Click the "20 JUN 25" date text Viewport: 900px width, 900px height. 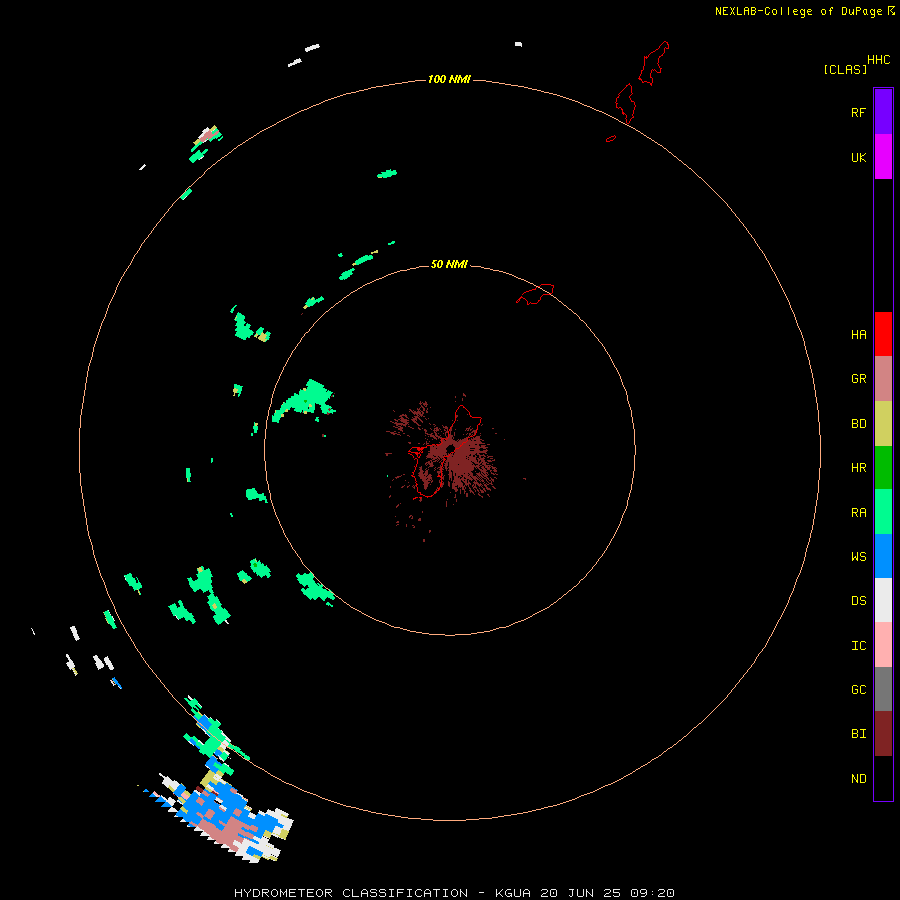click(580, 893)
